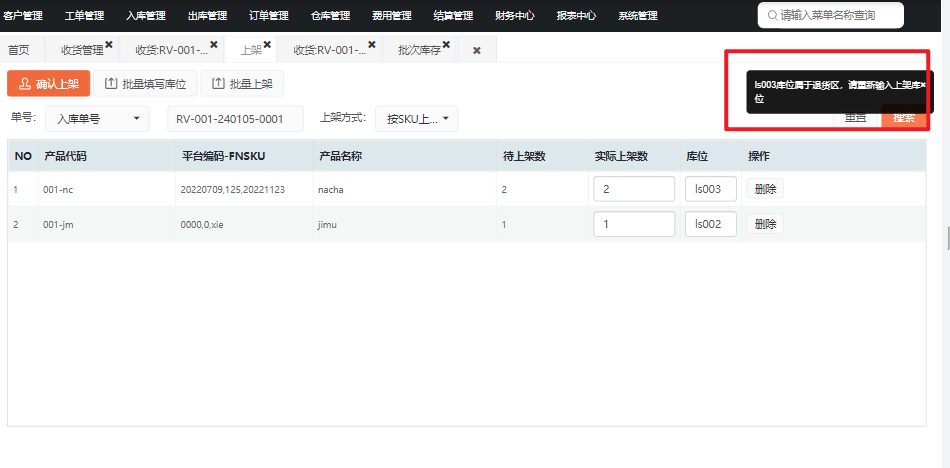
Task: Open the 入库管理 menu
Action: point(146,16)
